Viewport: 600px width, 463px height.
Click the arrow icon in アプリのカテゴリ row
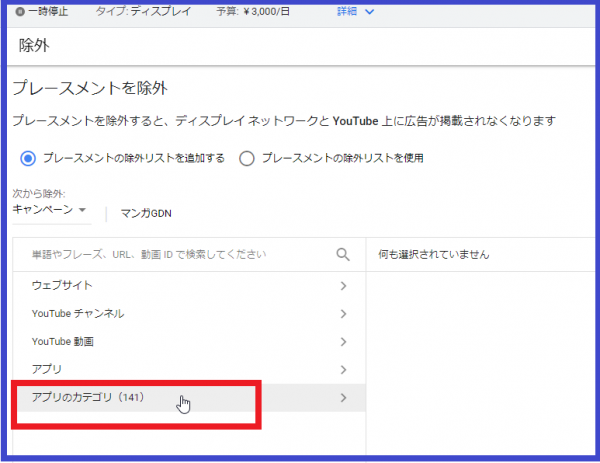343,398
